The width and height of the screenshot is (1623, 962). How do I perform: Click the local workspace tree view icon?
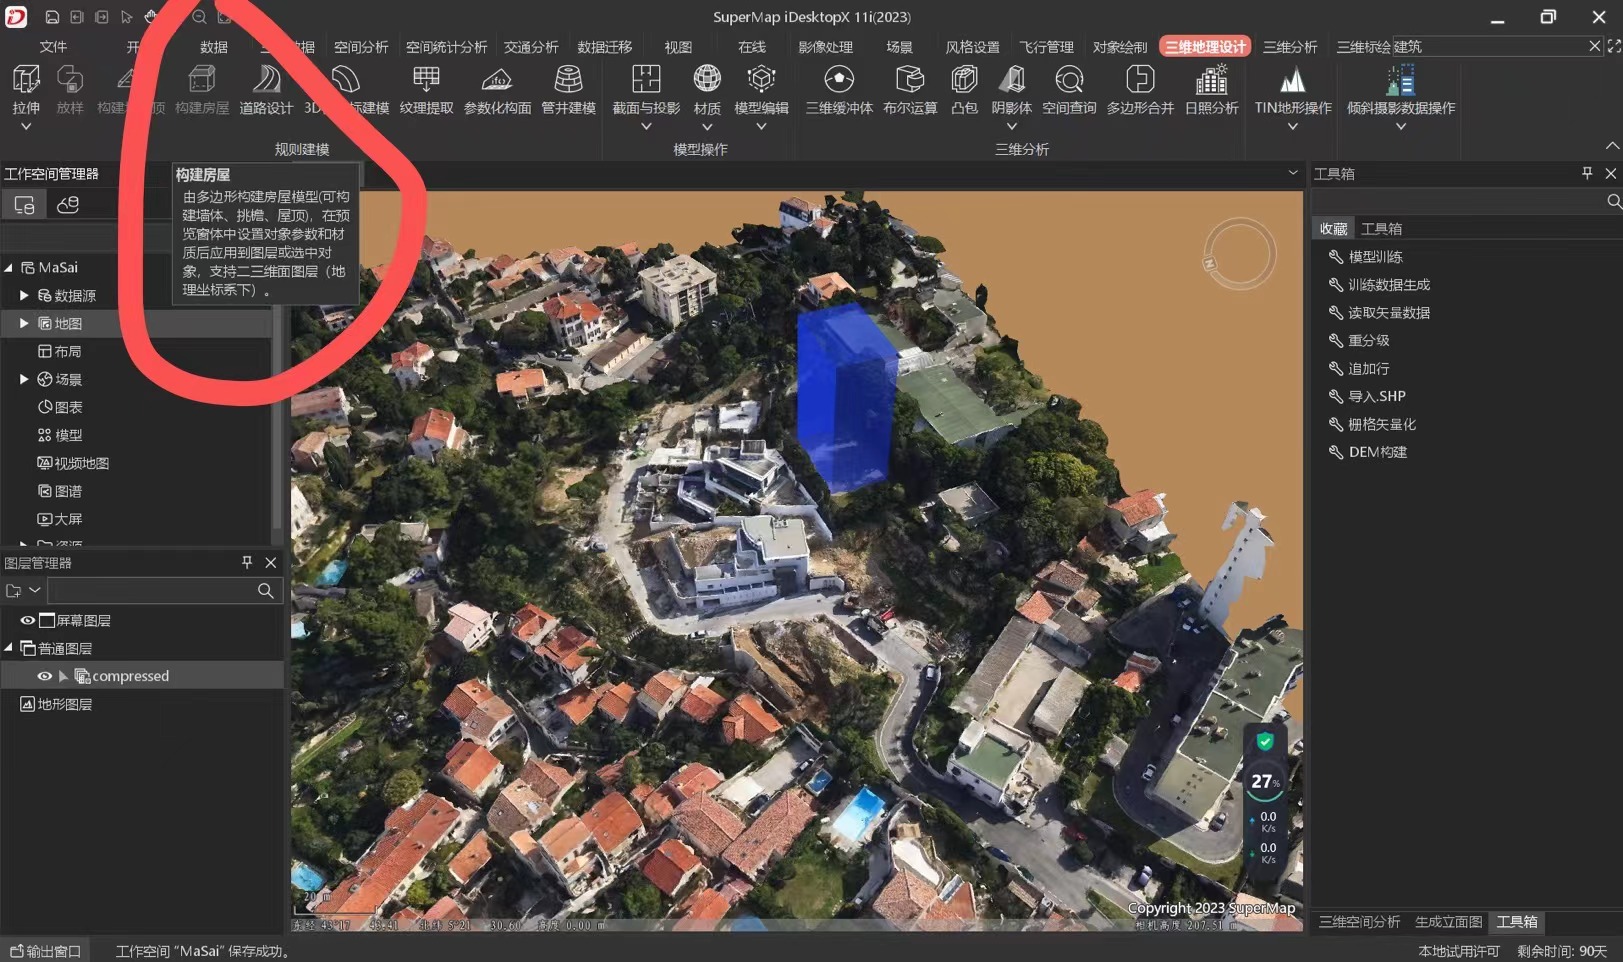(x=24, y=205)
